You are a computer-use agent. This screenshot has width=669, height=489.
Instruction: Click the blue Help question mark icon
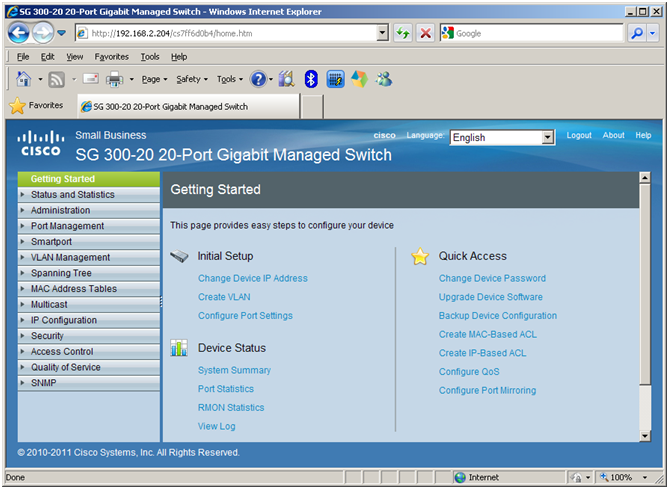pyautogui.click(x=258, y=79)
